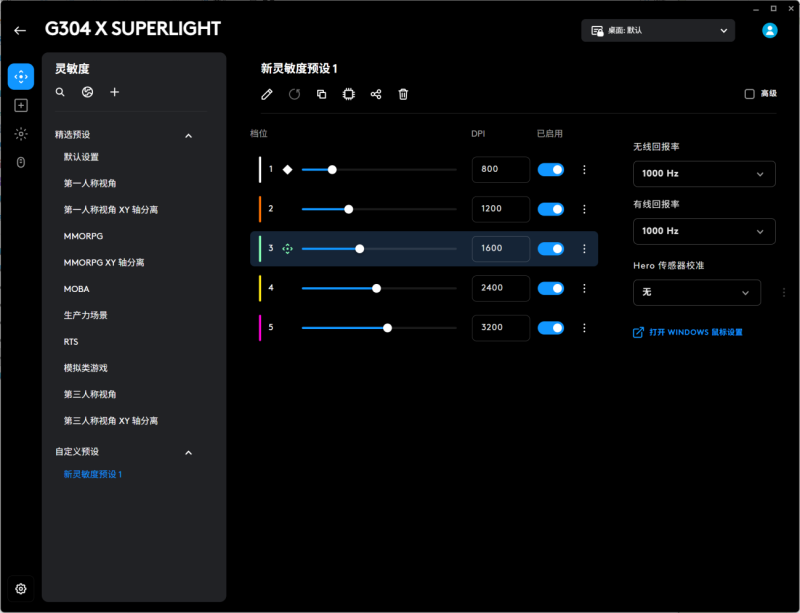The height and width of the screenshot is (613, 800).
Task: Open the settings gear at the sidebar bottom
Action: pos(21,589)
